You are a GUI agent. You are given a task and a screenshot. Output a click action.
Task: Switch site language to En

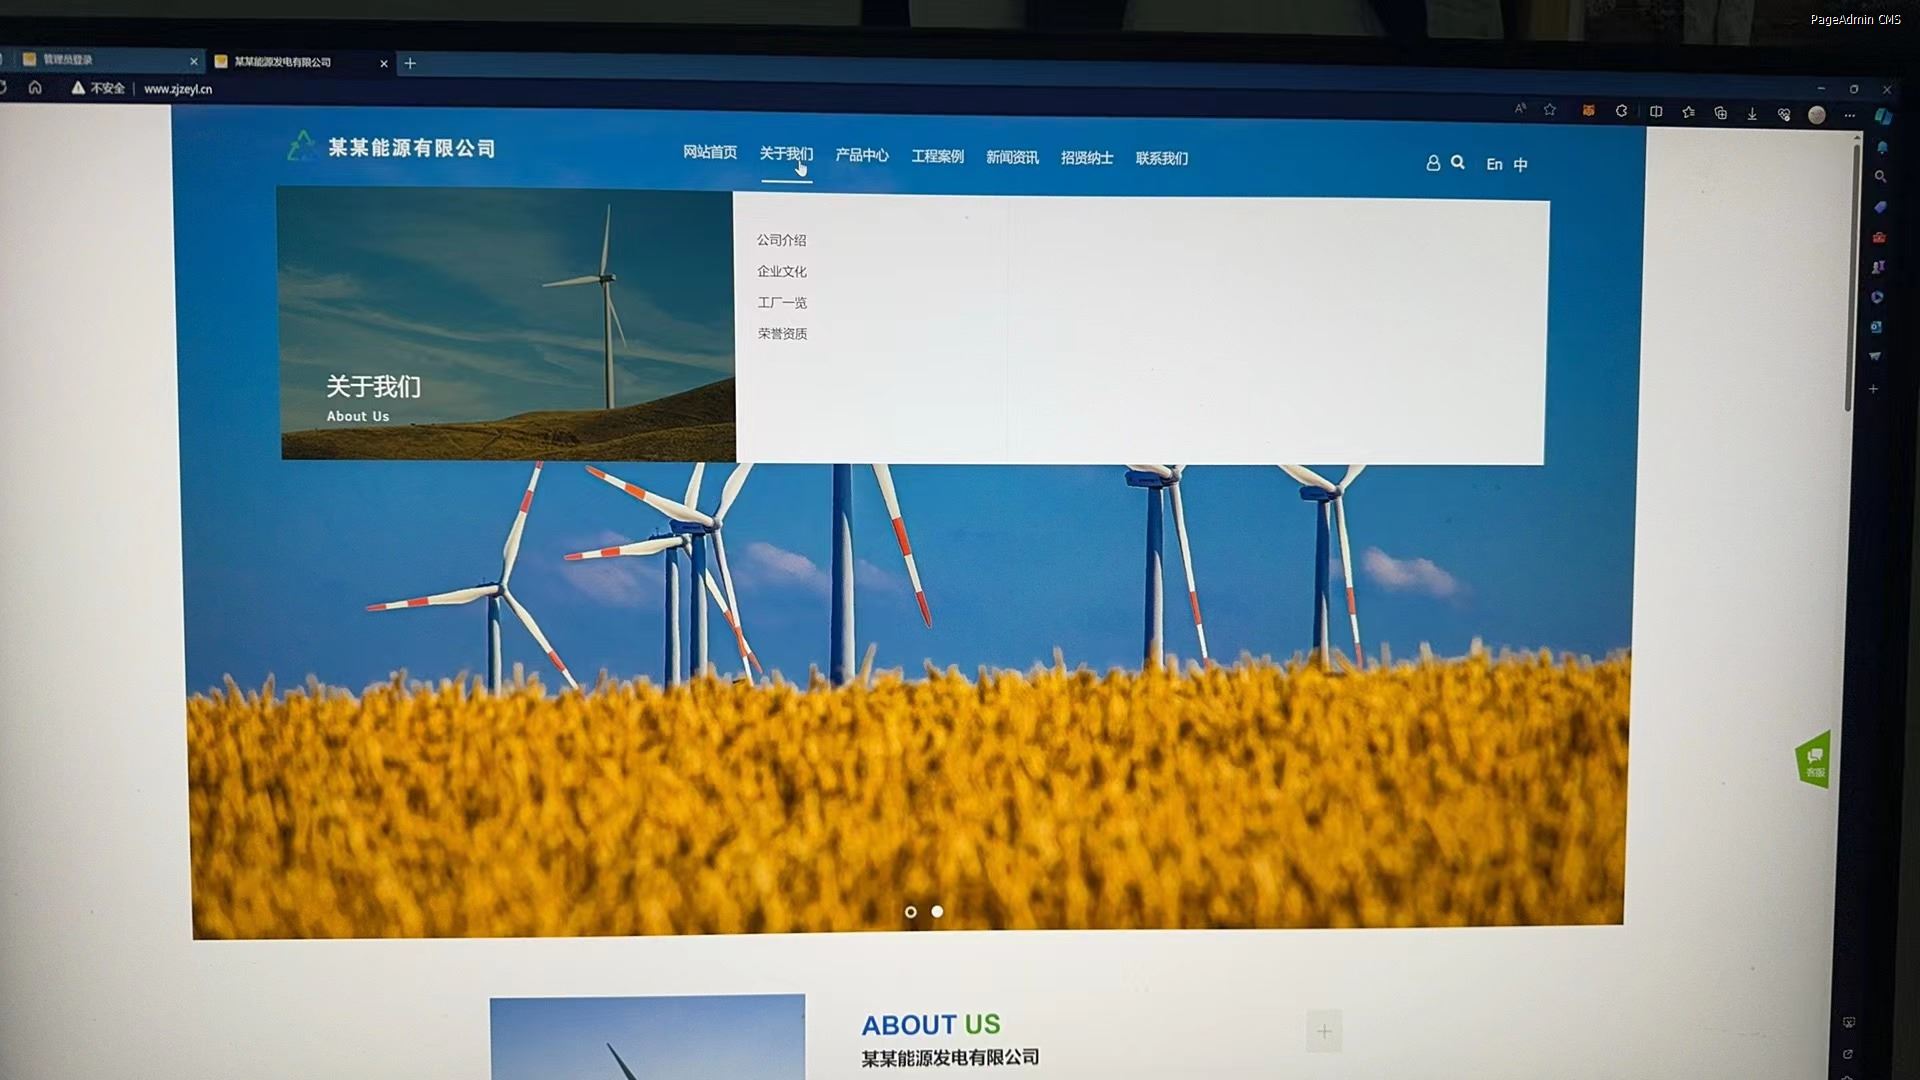[1494, 164]
